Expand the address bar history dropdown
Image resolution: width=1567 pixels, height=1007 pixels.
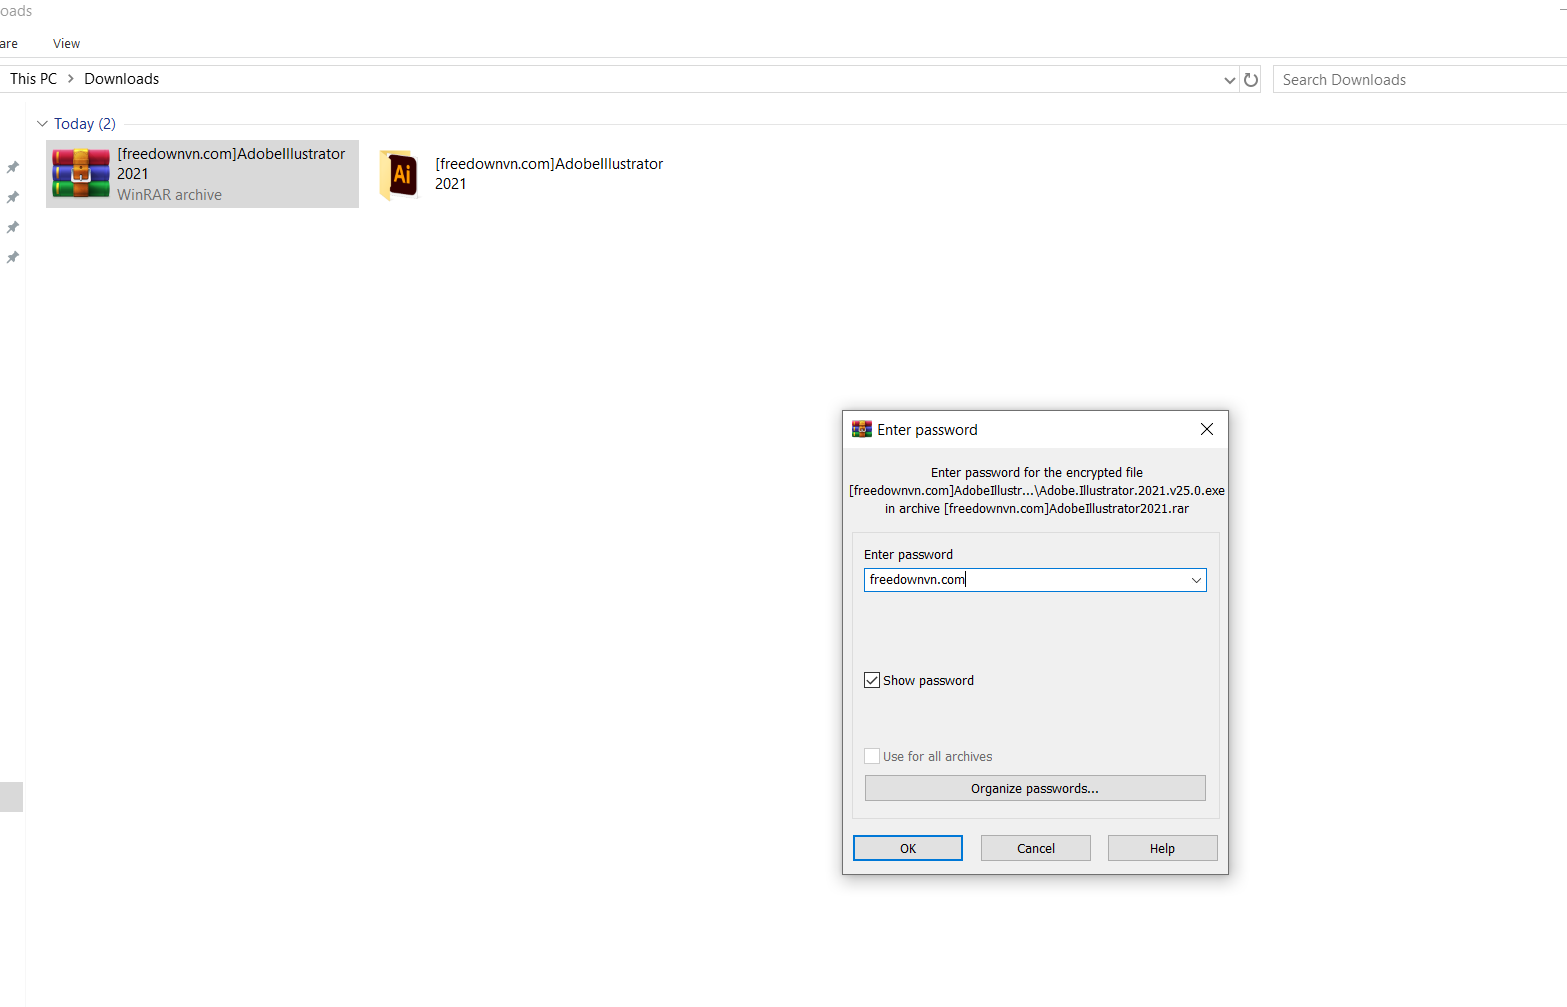(1229, 80)
